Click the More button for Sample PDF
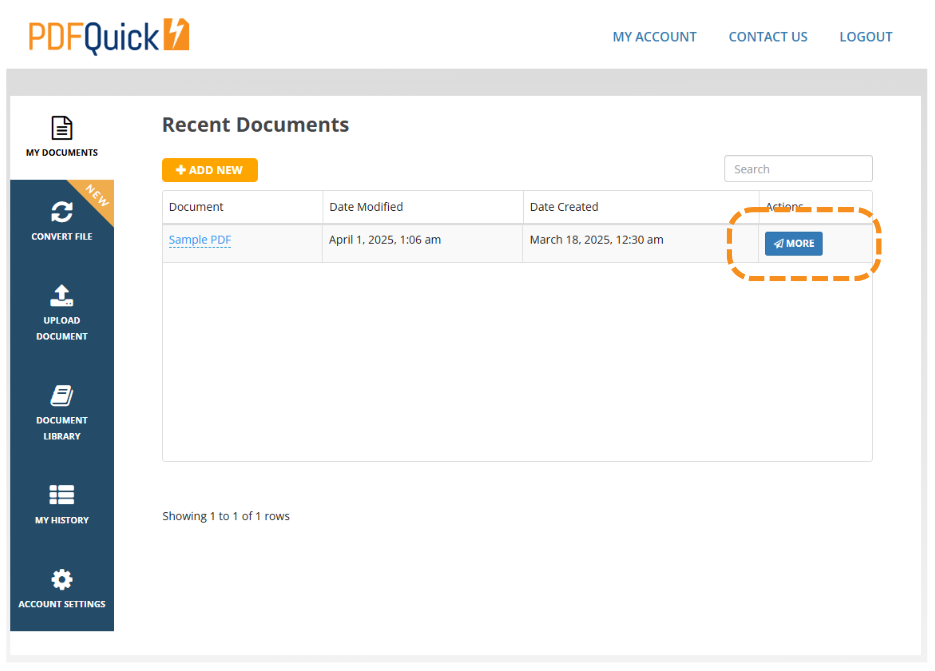This screenshot has height=671, width=935. 794,243
